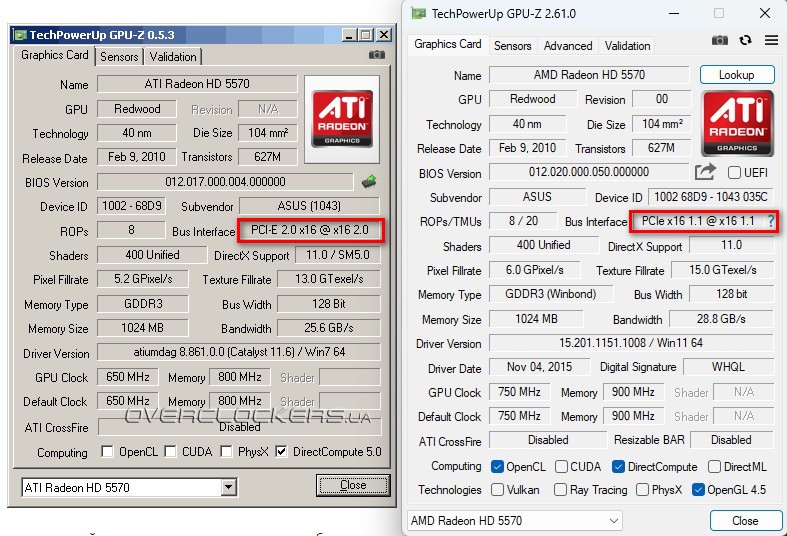Viewport: 787px width, 536px height.
Task: Open Validation tab in GPU-Z 2.61.0
Action: [627, 46]
